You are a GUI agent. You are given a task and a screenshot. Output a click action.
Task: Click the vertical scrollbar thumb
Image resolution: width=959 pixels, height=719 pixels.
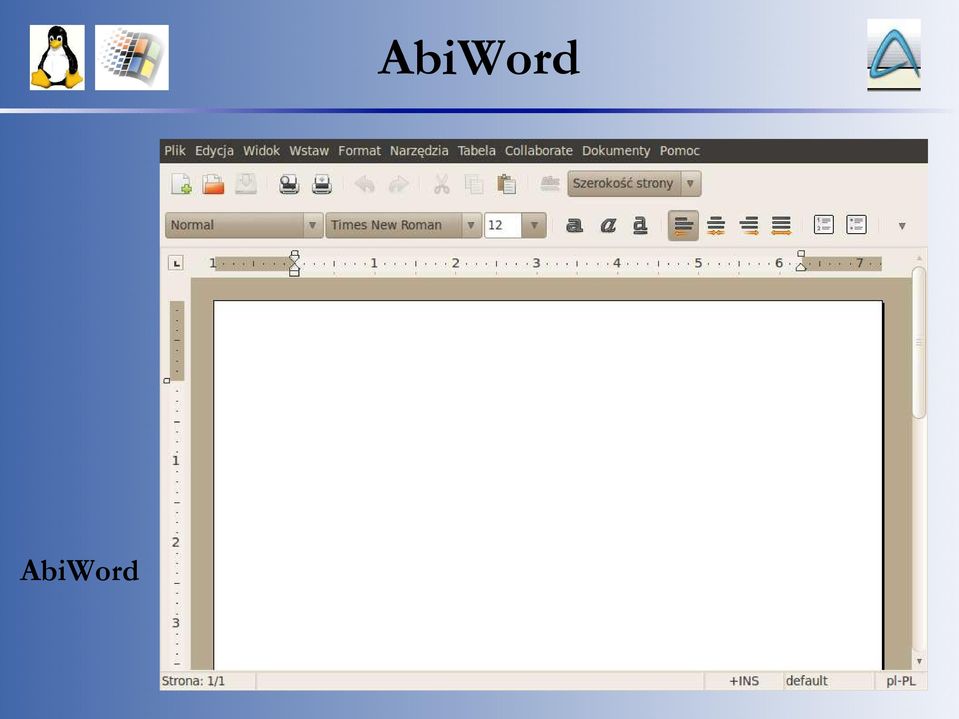pos(918,342)
